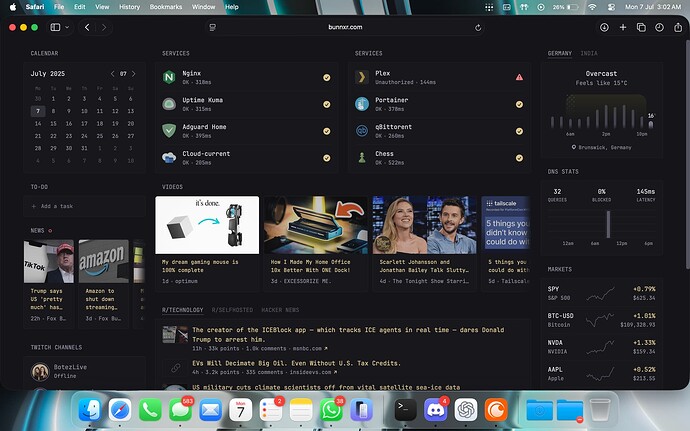Click the Add a task field
The width and height of the screenshot is (690, 431).
62,206
